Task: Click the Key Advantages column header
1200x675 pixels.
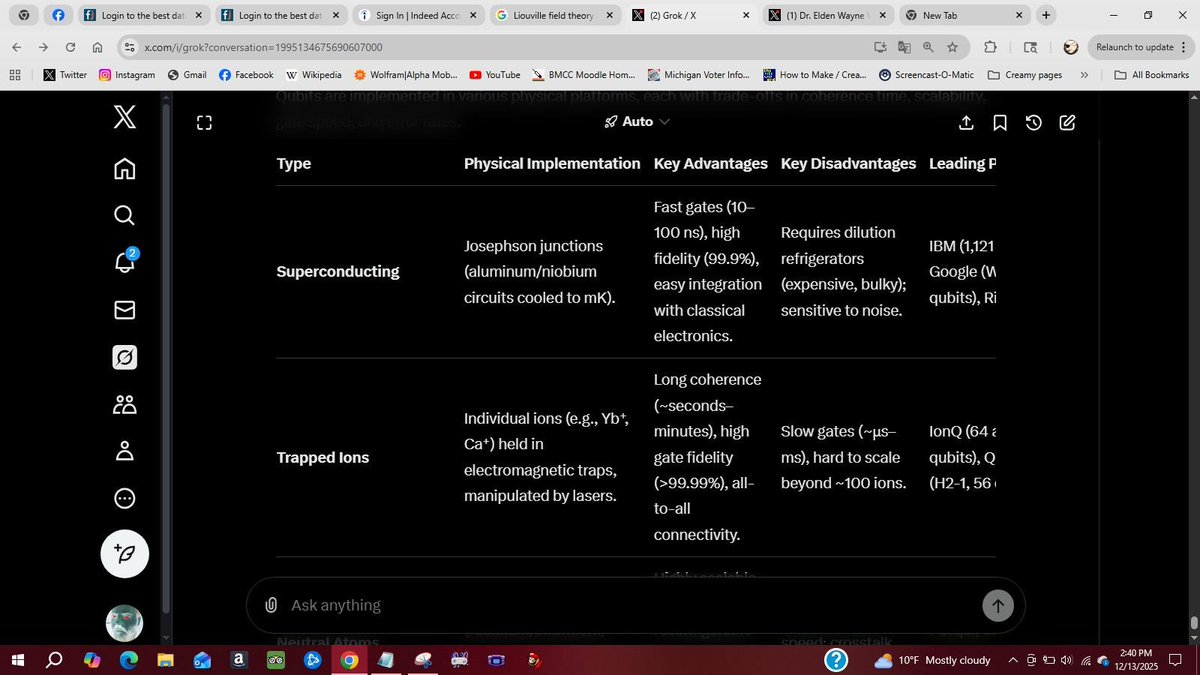Action: (x=711, y=163)
